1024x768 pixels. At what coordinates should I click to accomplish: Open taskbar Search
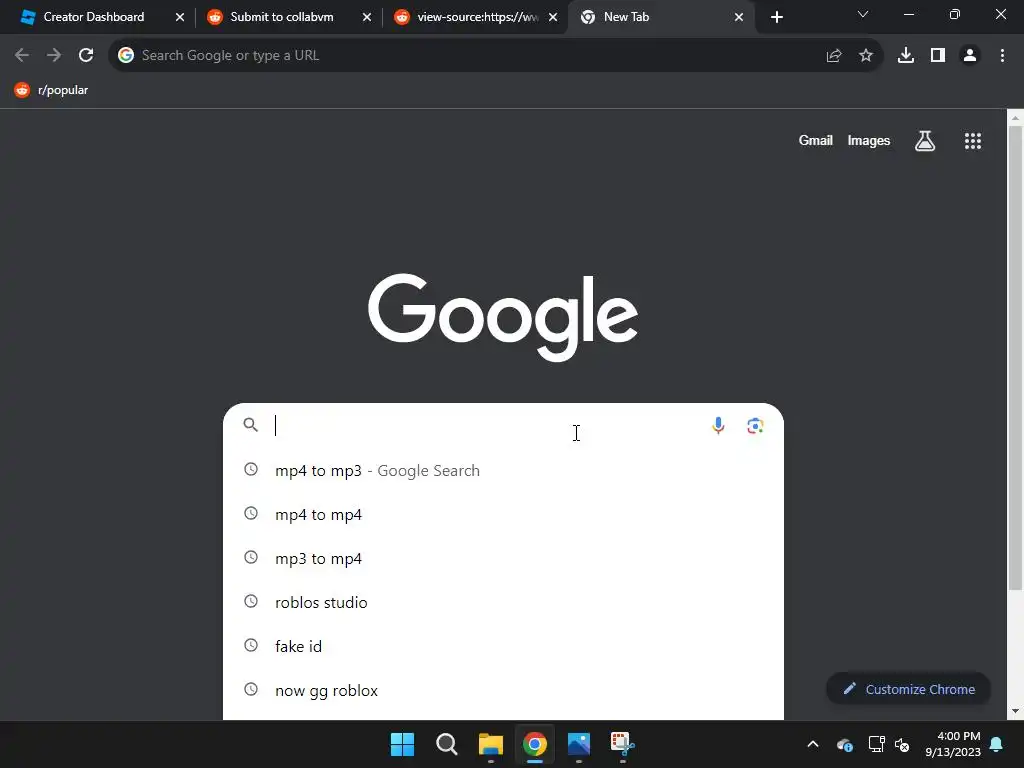447,744
